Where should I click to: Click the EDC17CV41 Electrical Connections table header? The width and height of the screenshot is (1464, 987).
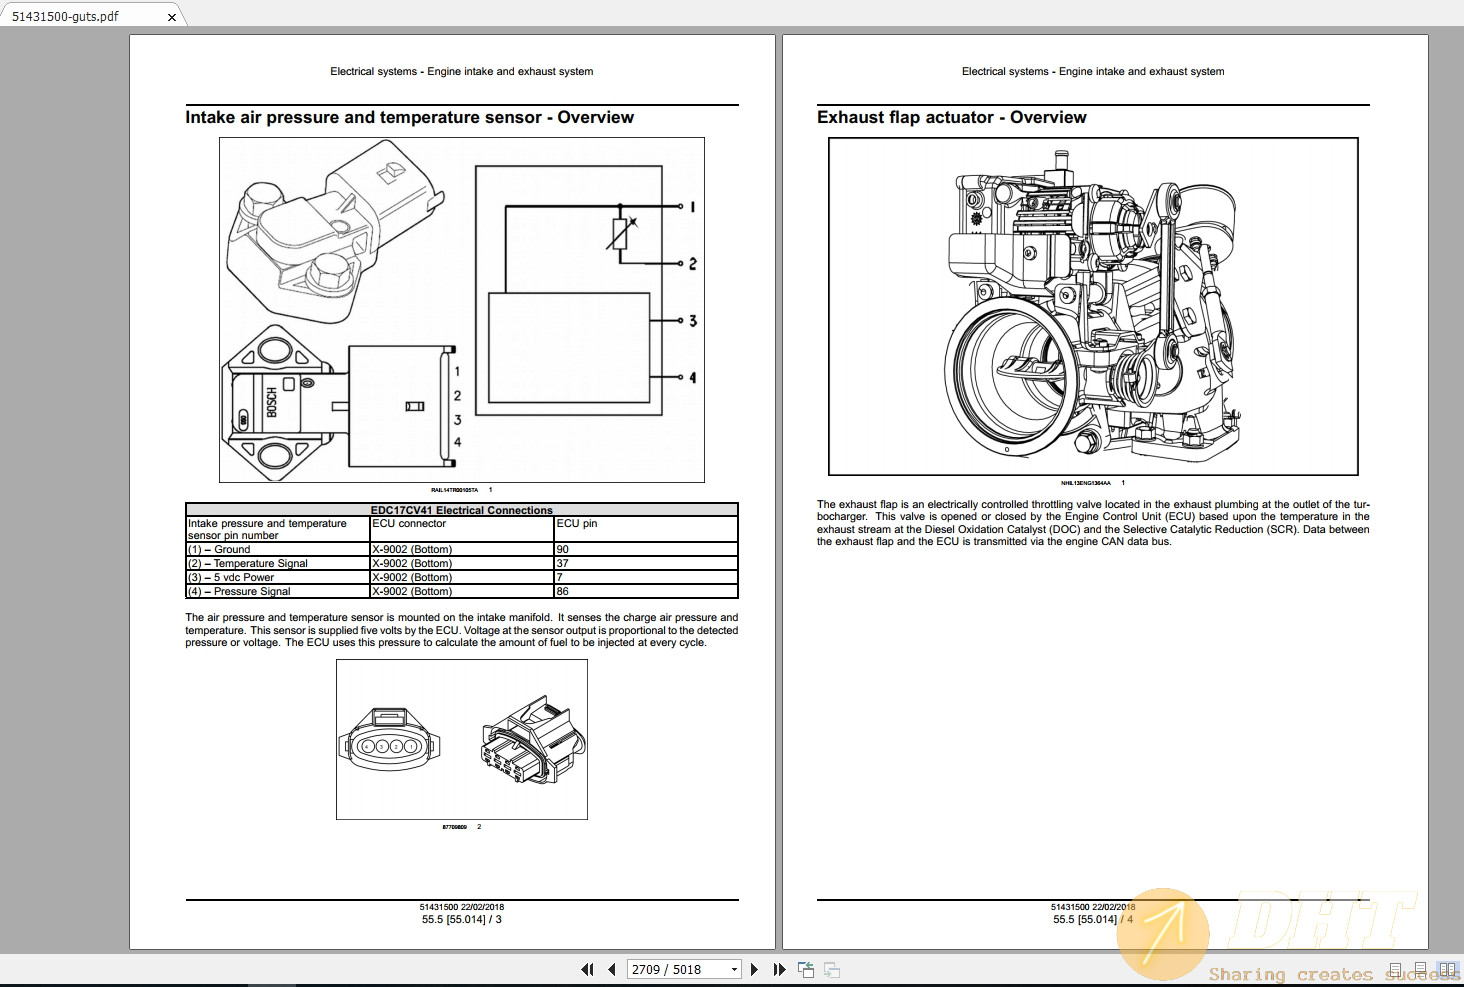click(462, 510)
